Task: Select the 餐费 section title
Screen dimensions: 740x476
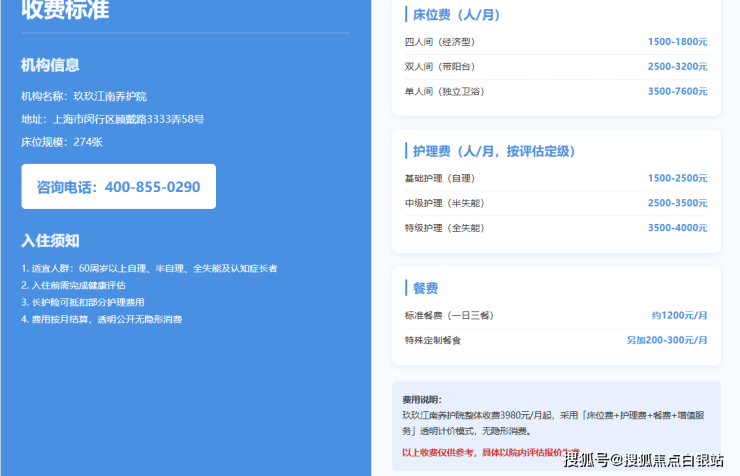Action: (425, 288)
